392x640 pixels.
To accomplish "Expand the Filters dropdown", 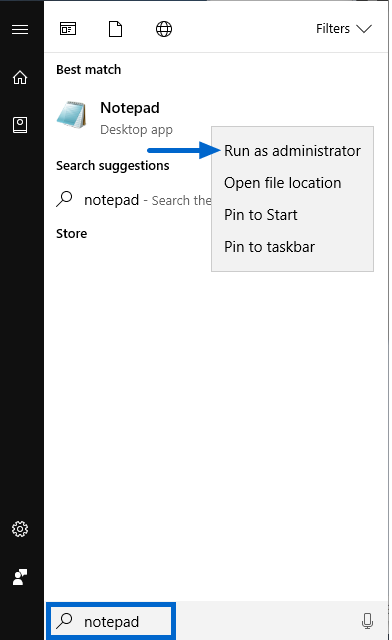I will click(344, 29).
